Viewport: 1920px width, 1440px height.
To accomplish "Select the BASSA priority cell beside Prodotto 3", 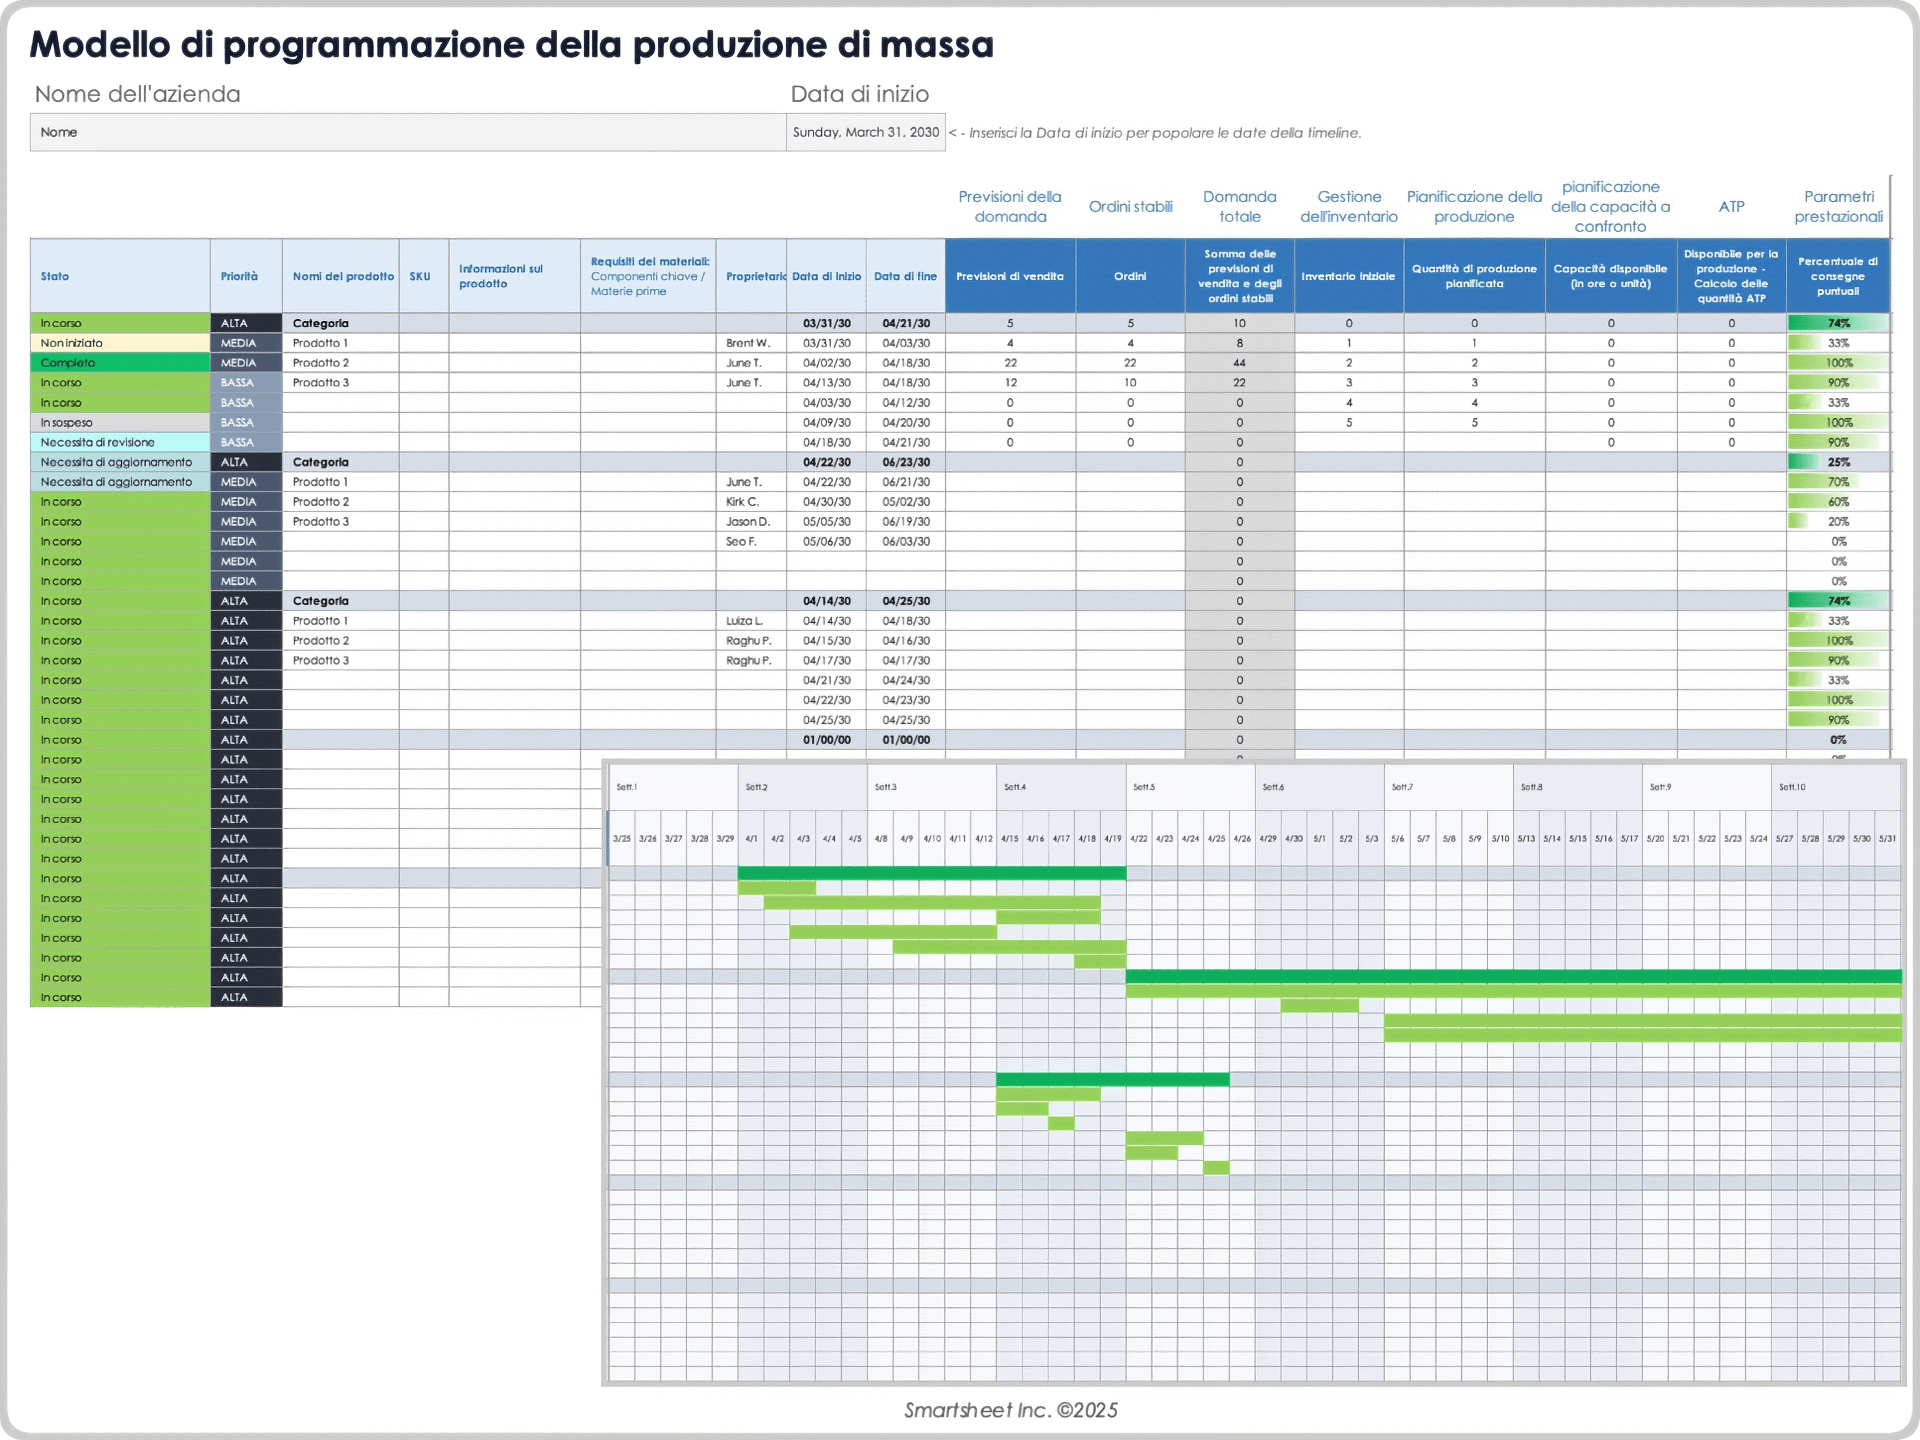I will click(246, 382).
